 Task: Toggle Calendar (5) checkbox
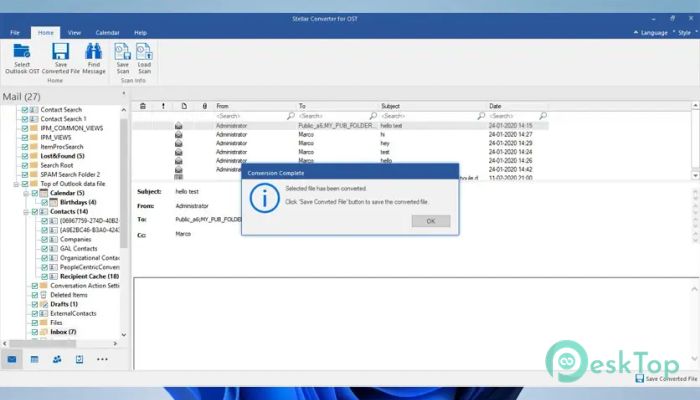tap(35, 193)
